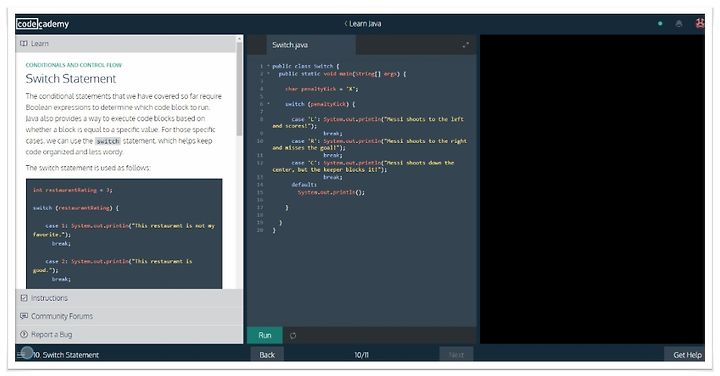This screenshot has width=720, height=376.
Task: Click 'The switch statement is used as follows:' text
Action: click(x=88, y=168)
